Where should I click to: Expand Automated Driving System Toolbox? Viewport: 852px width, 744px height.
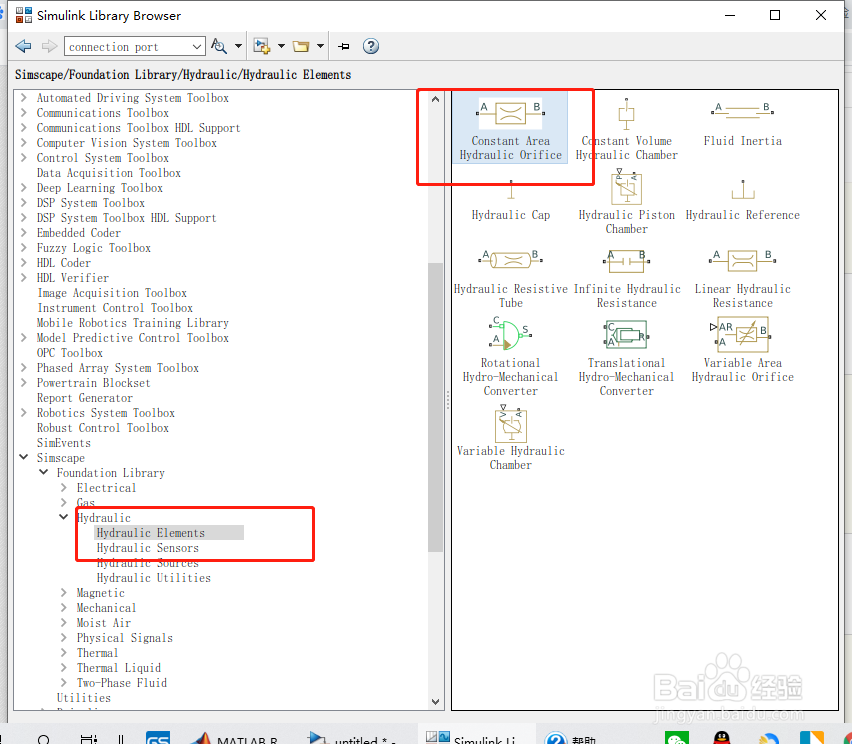[23, 98]
